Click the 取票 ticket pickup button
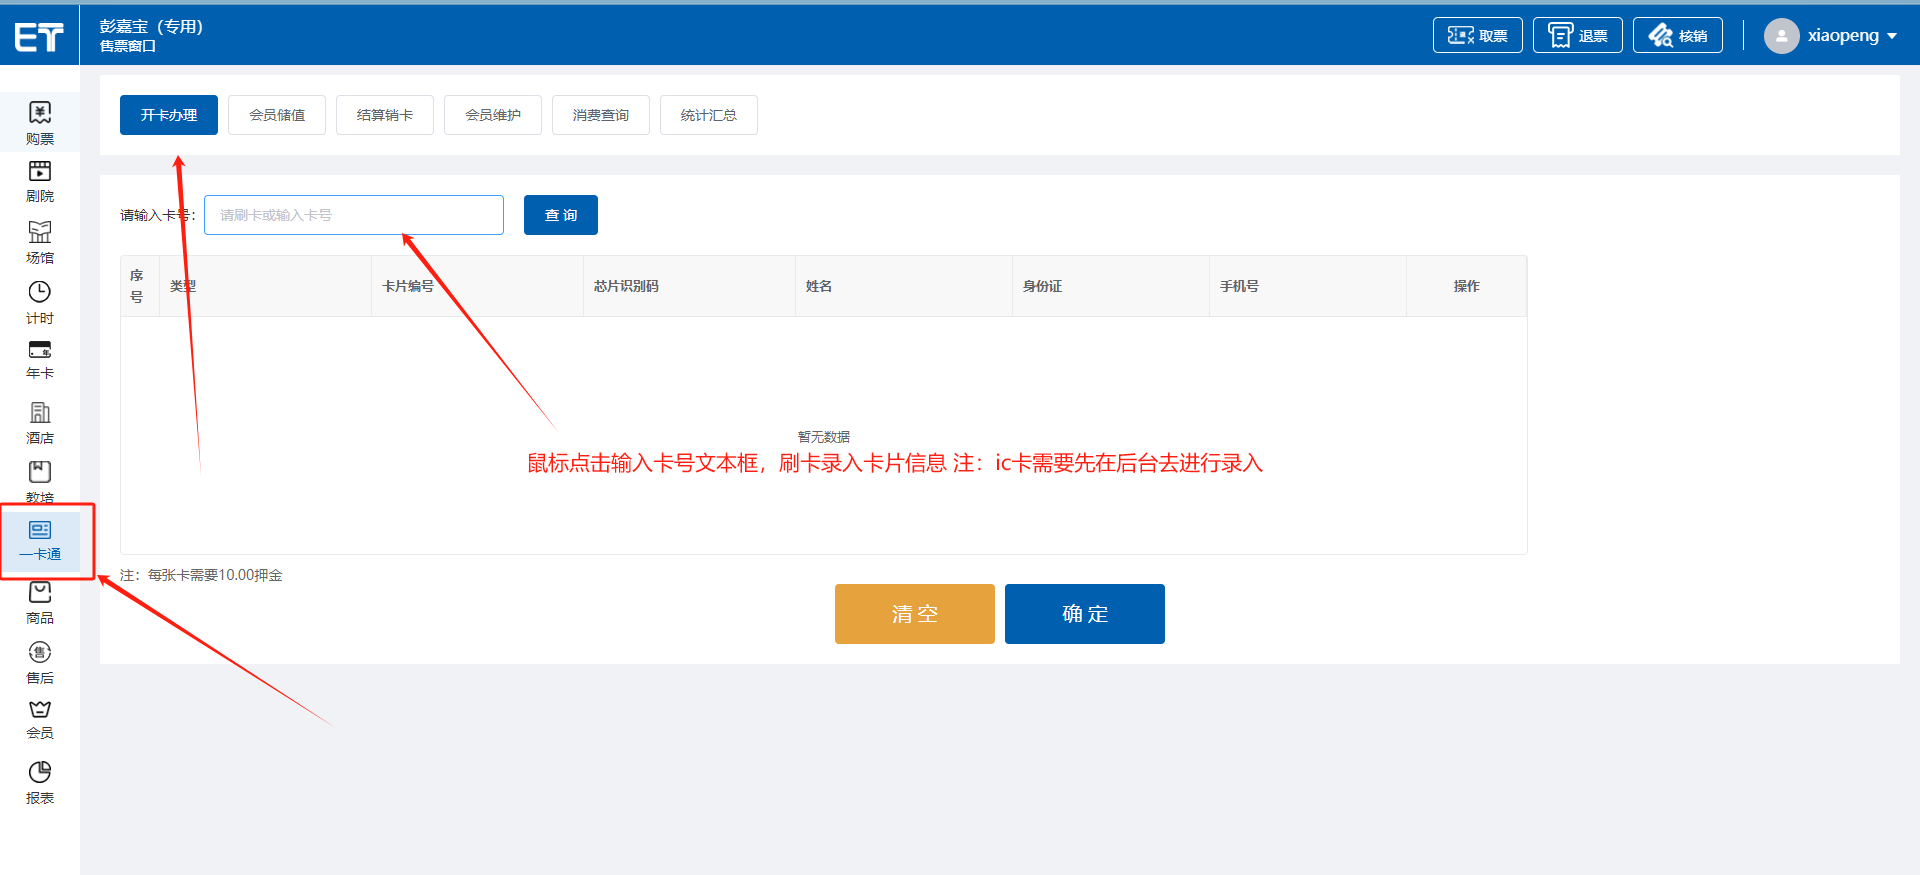This screenshot has width=1920, height=875. pyautogui.click(x=1477, y=35)
